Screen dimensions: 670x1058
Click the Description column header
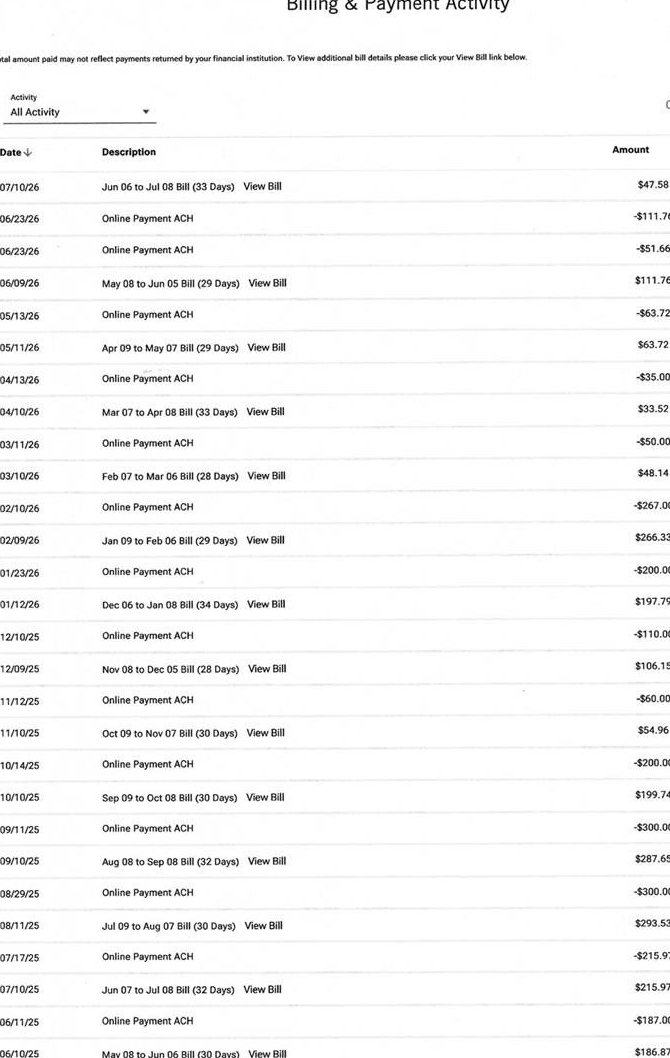(129, 152)
